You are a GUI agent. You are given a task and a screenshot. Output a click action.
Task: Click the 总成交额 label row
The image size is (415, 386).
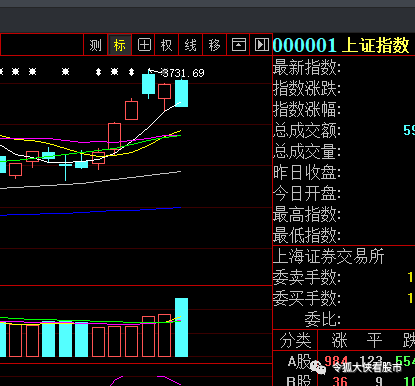click(x=344, y=130)
